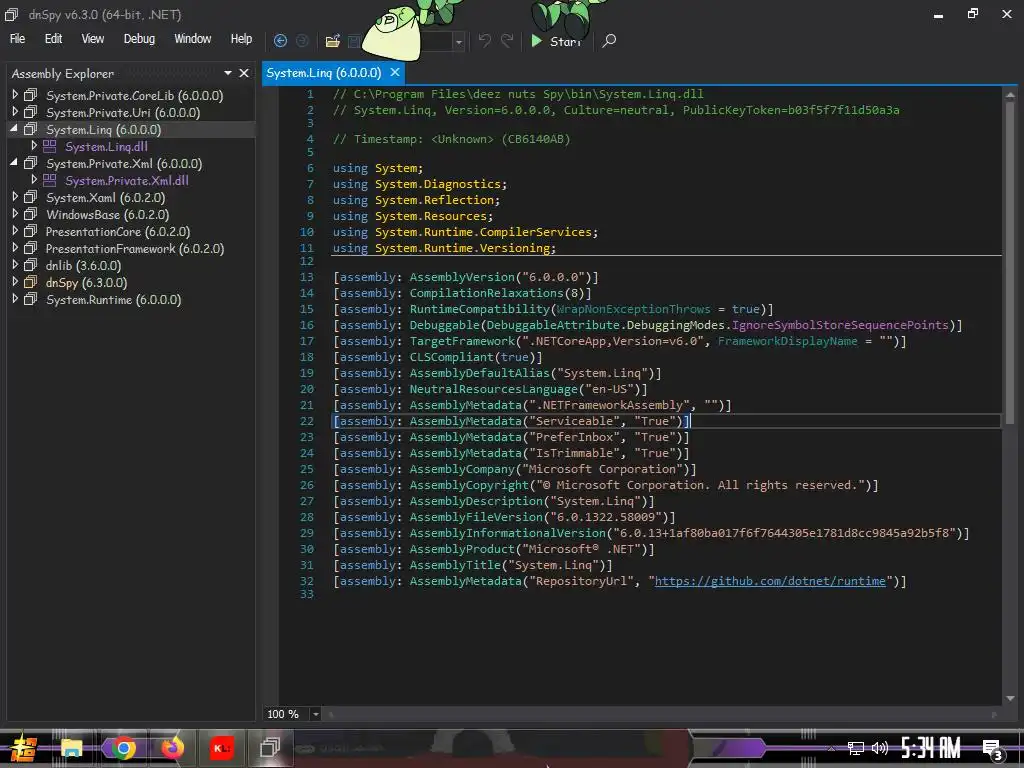This screenshot has width=1024, height=768.
Task: Open the Help menu
Action: pyautogui.click(x=241, y=39)
